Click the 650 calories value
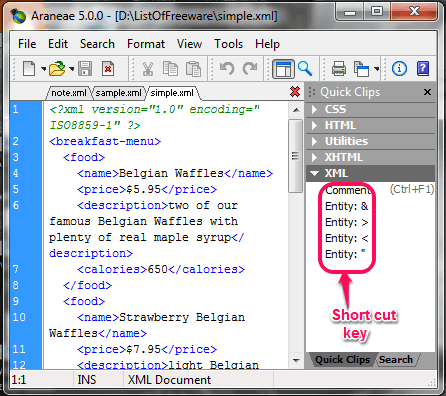This screenshot has height=396, width=446. click(x=158, y=269)
